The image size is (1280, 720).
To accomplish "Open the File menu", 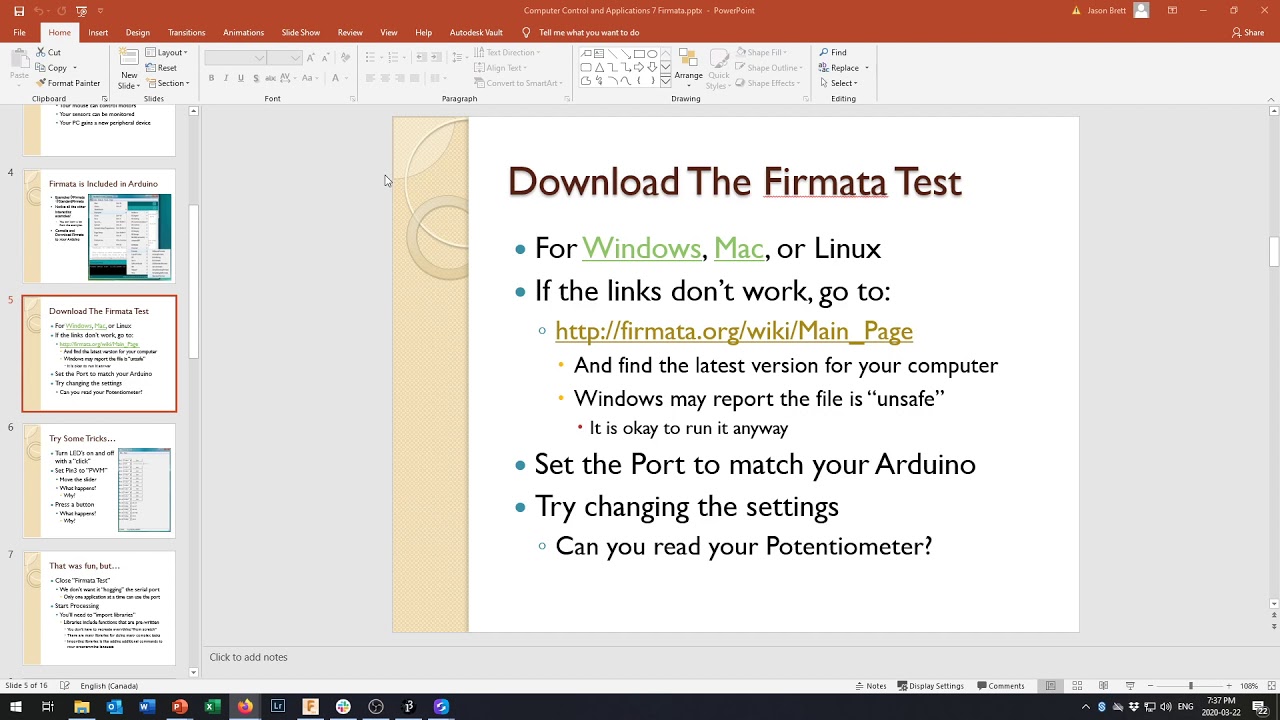I will pos(19,32).
